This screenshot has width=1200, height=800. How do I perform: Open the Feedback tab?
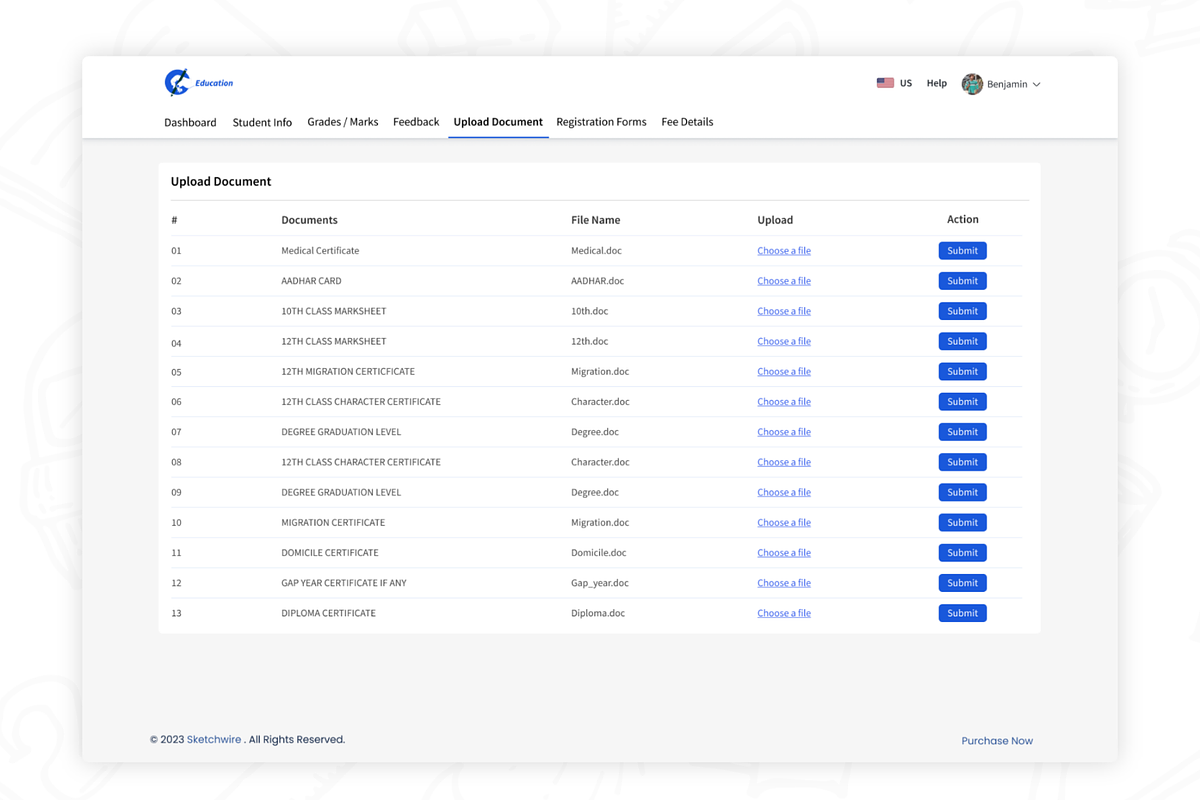pos(416,122)
